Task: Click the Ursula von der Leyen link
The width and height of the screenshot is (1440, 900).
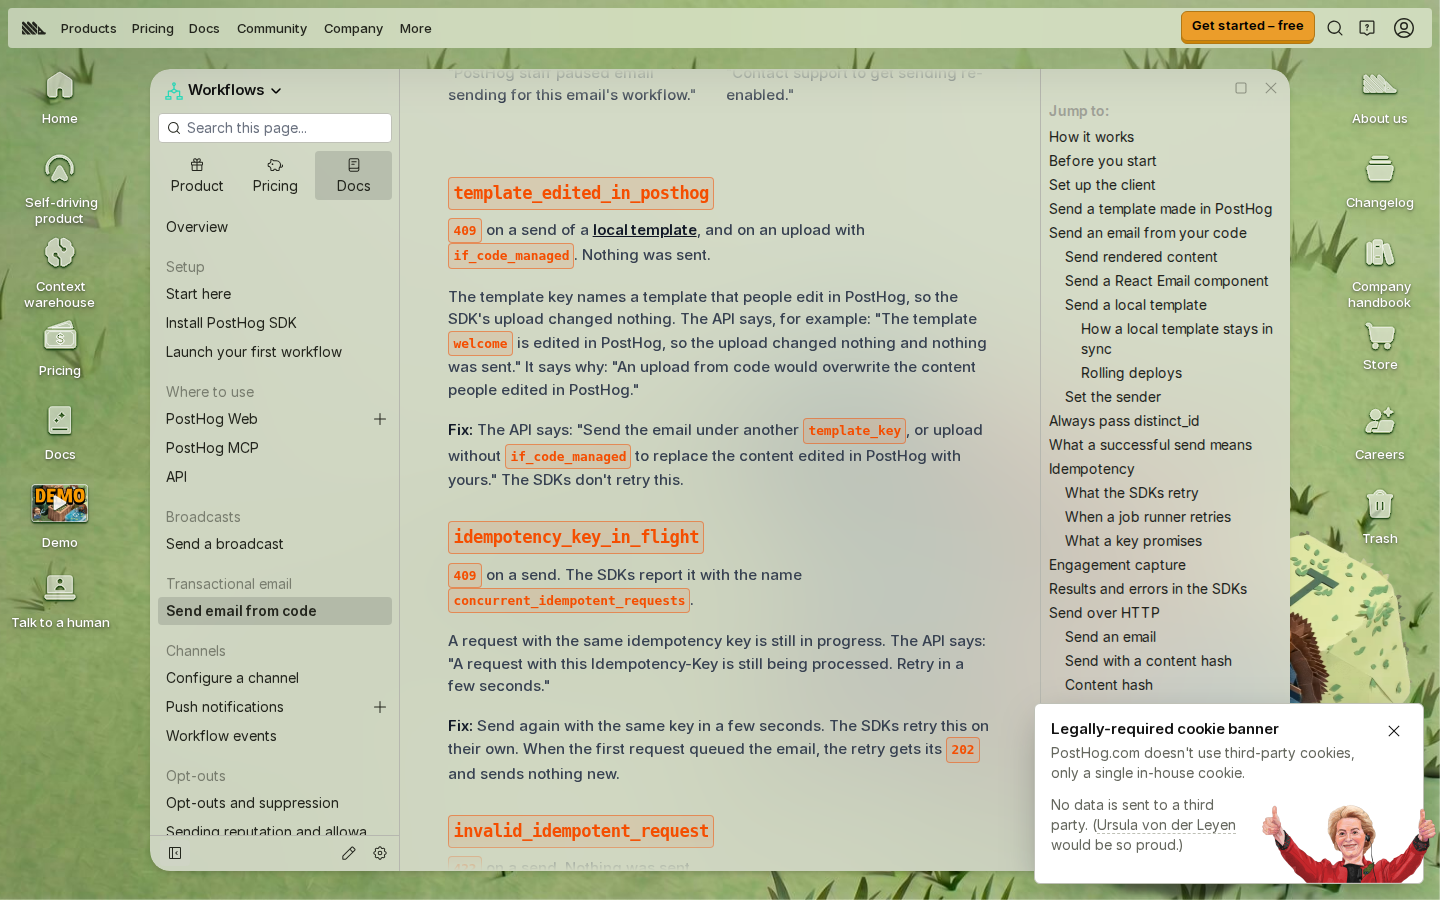Action: 1166,825
